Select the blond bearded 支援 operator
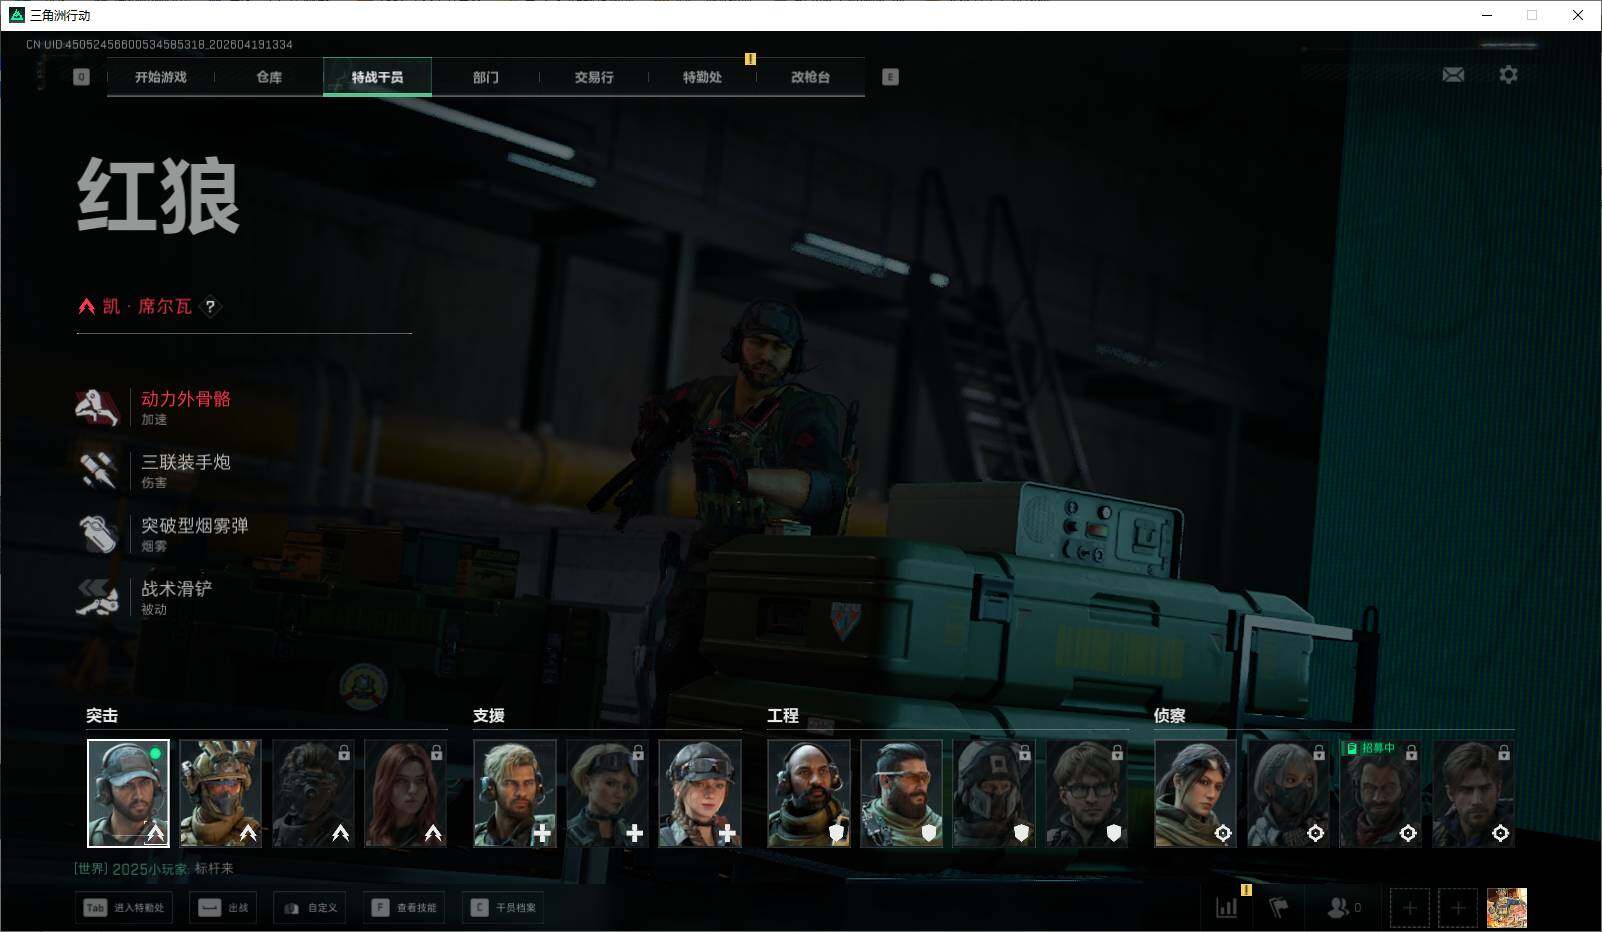This screenshot has height=932, width=1602. tap(515, 793)
